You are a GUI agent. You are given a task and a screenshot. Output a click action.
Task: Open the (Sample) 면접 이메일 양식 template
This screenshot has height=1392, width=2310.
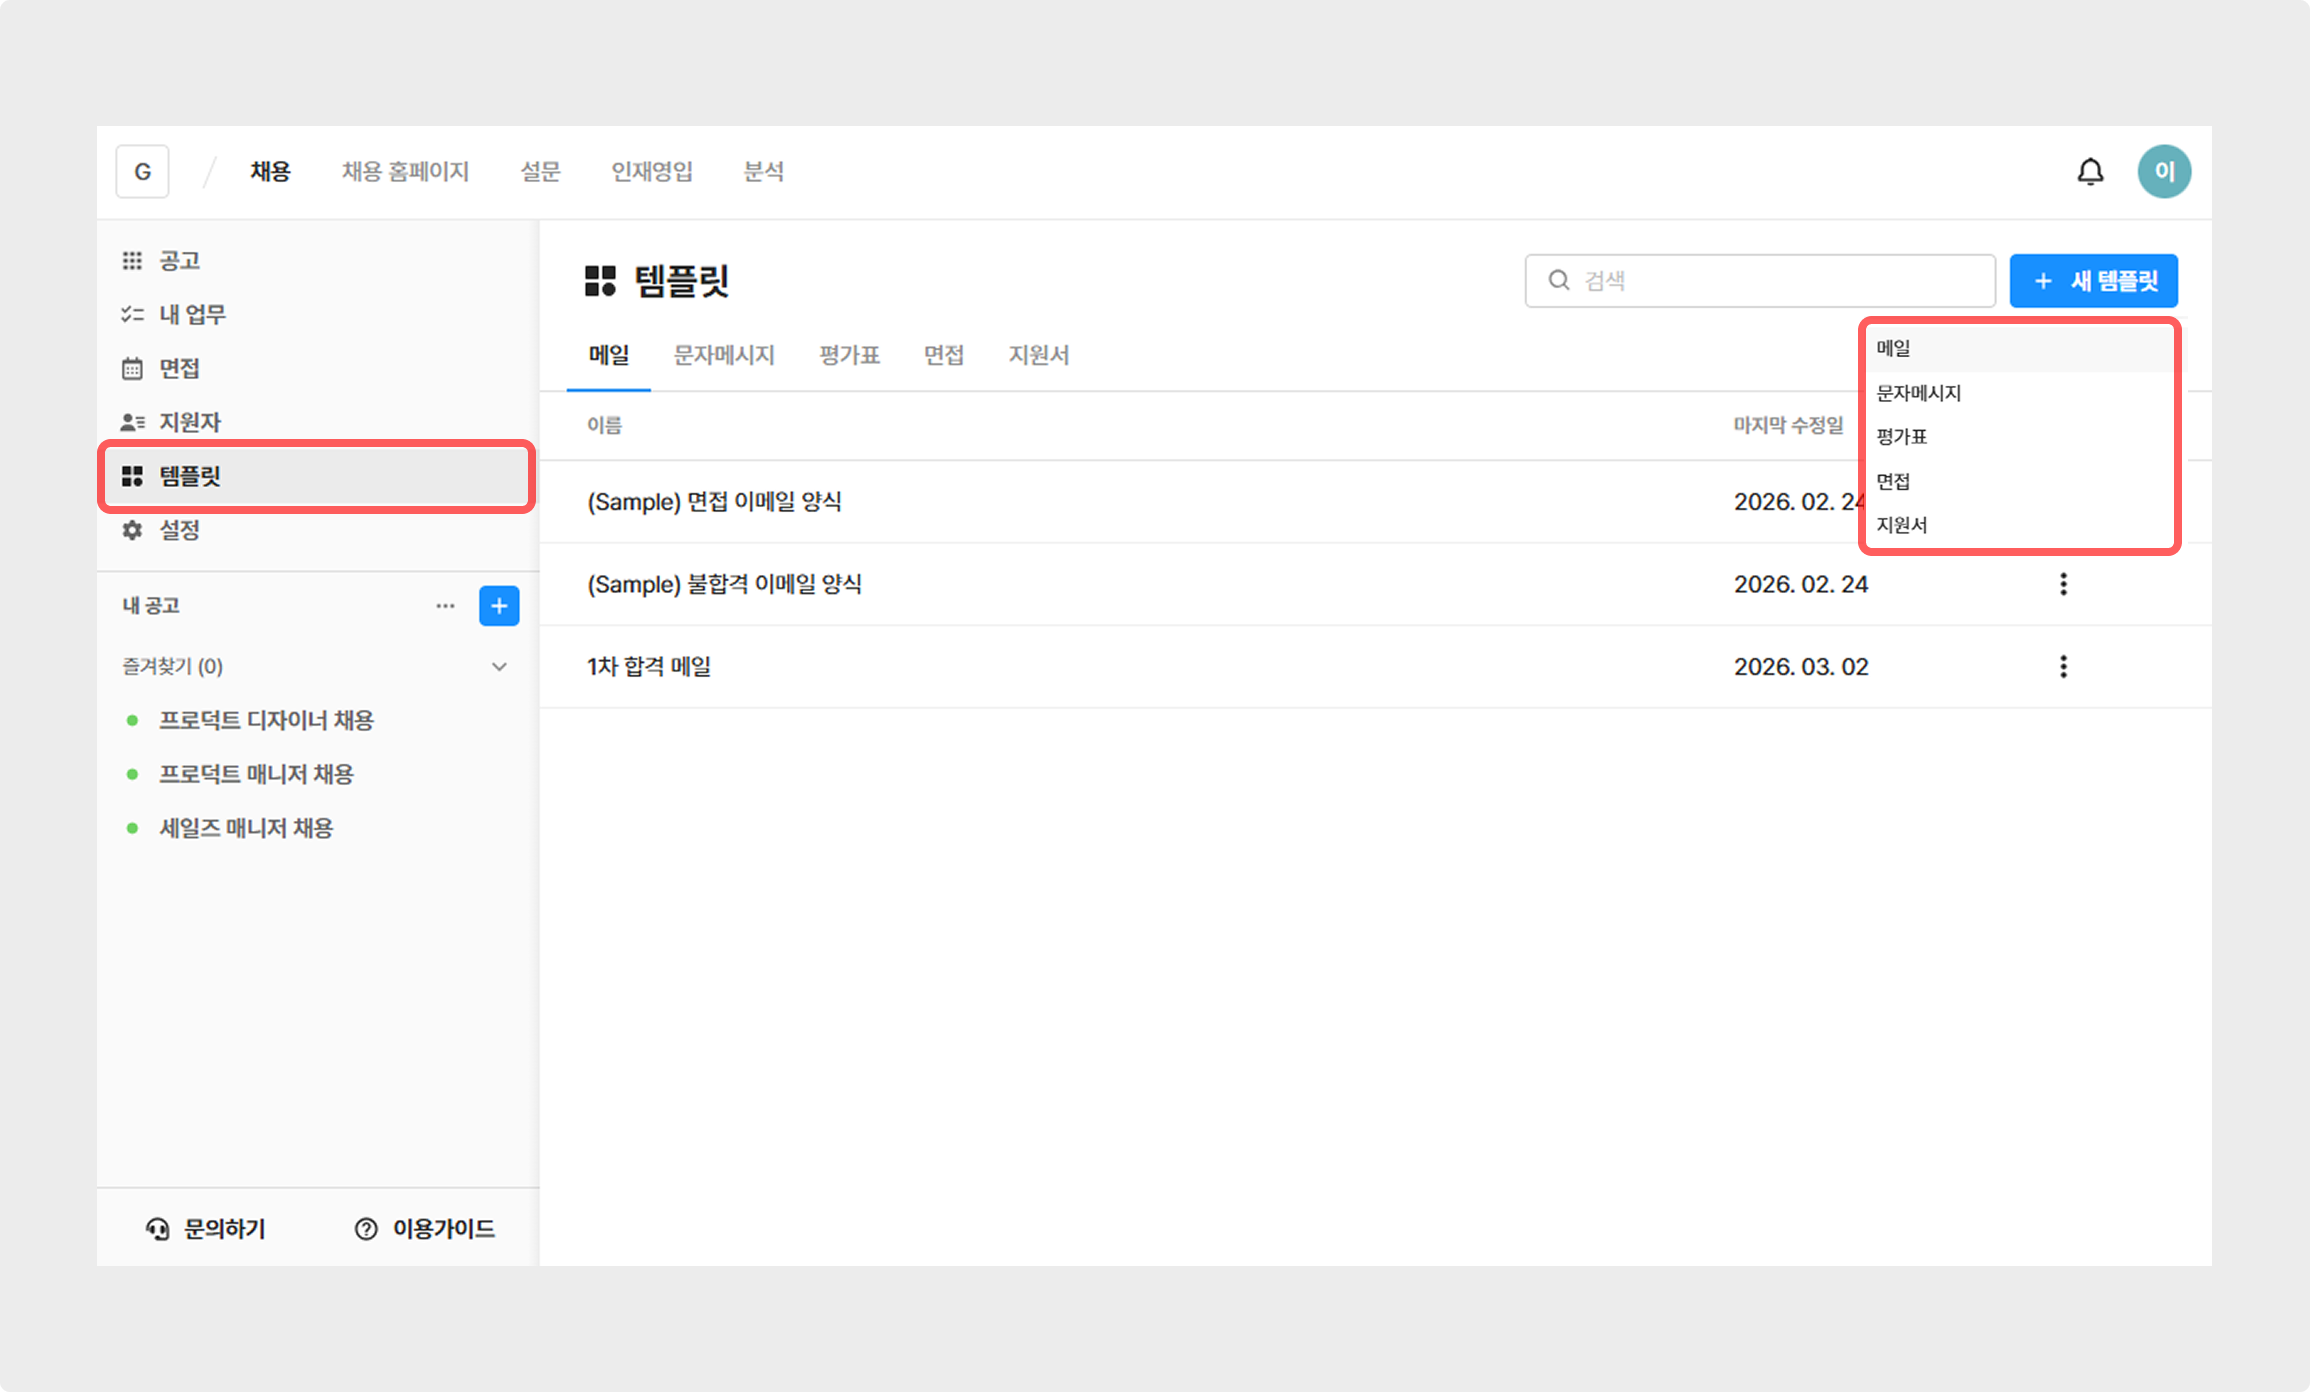click(x=714, y=502)
